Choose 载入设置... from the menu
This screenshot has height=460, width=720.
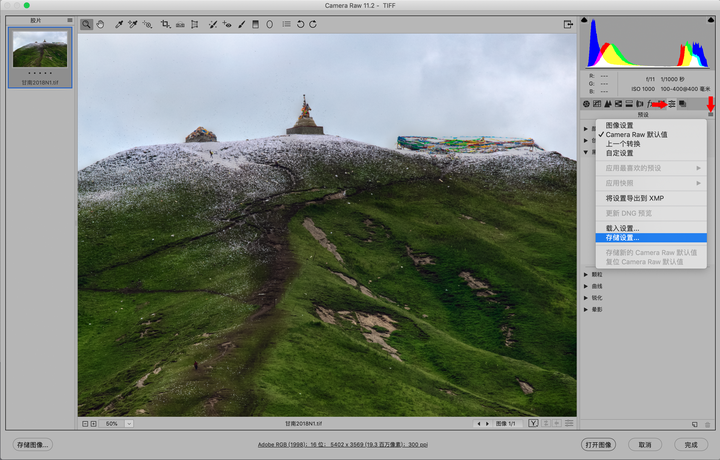pyautogui.click(x=651, y=228)
